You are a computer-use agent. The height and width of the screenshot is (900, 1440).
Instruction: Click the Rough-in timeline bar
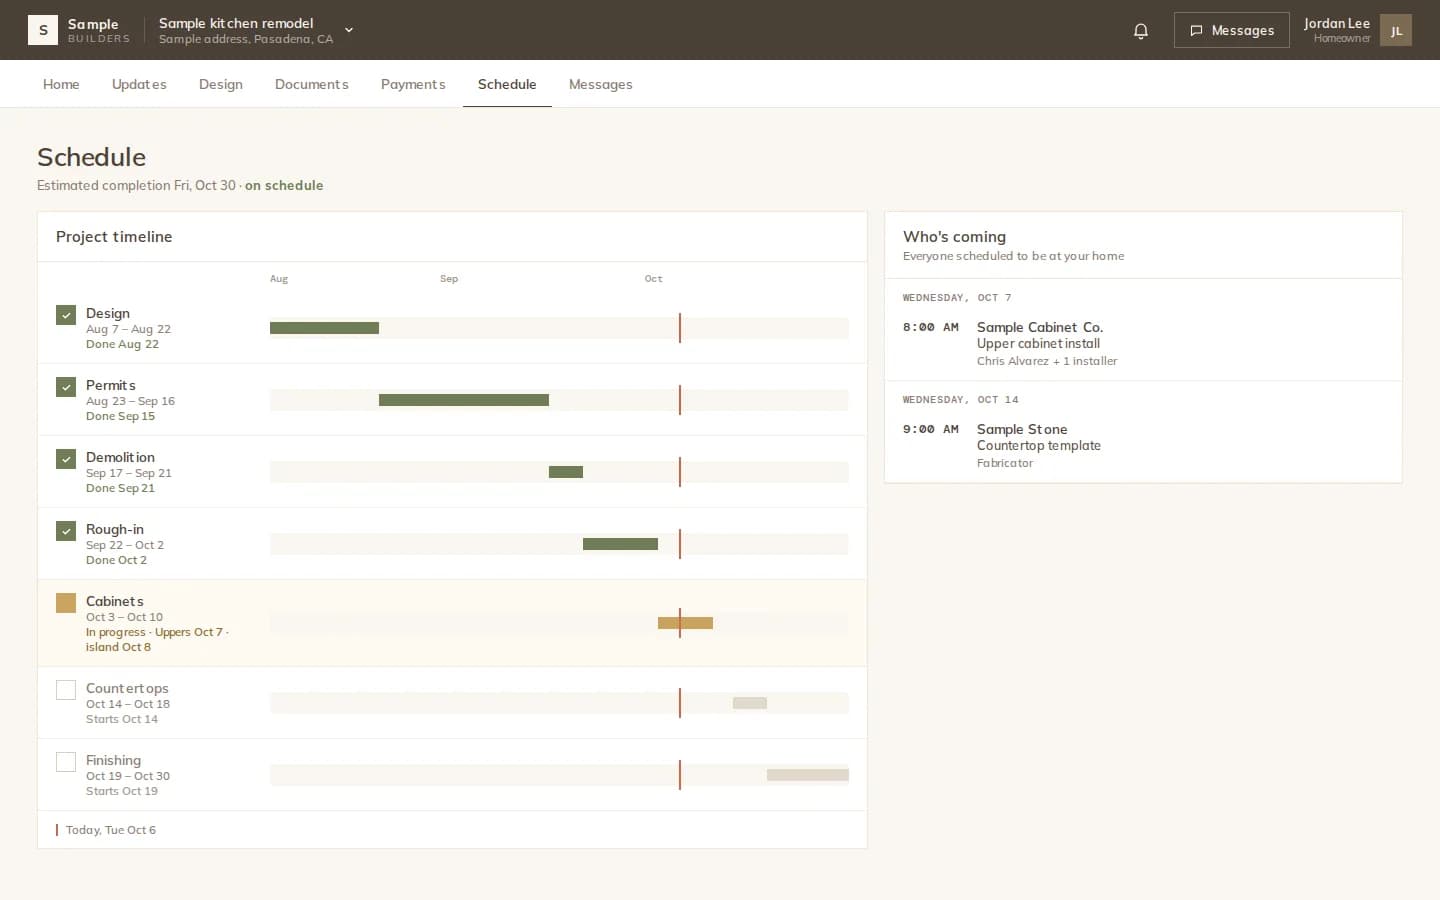point(620,544)
